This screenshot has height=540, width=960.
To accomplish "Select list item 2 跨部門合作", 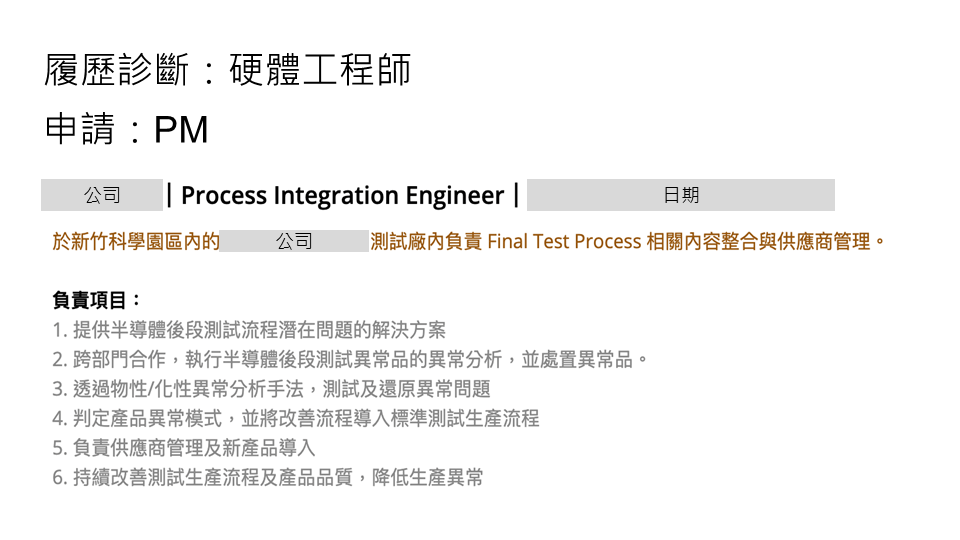I will [350, 359].
